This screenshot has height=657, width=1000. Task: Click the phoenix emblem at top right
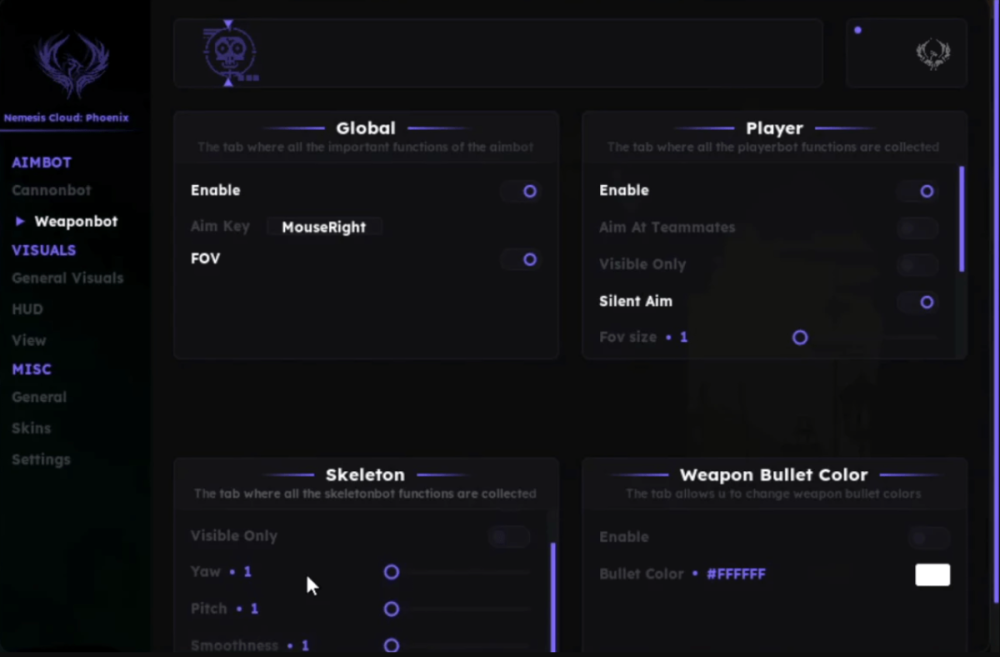coord(933,52)
